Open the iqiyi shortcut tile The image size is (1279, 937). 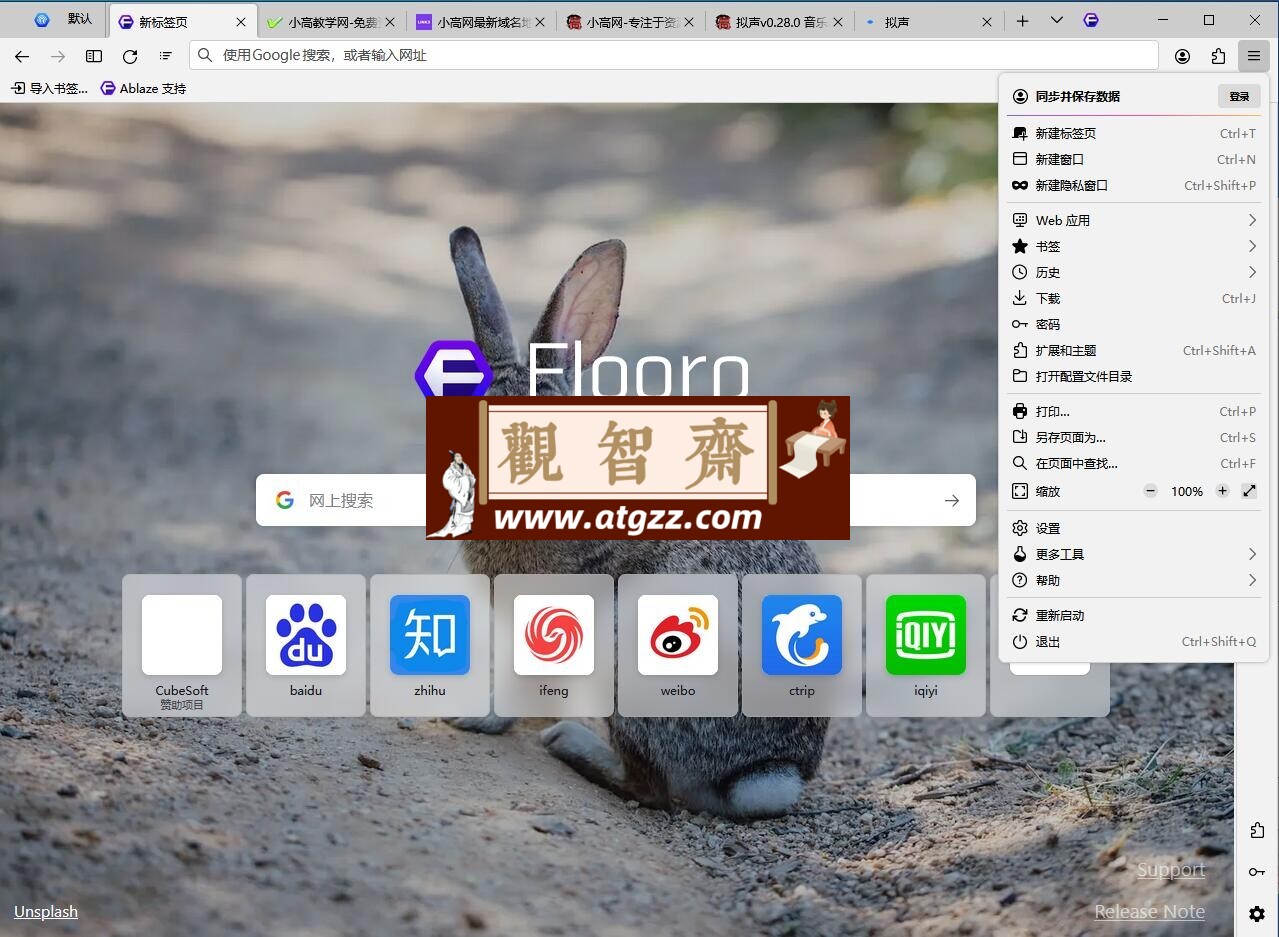(926, 645)
